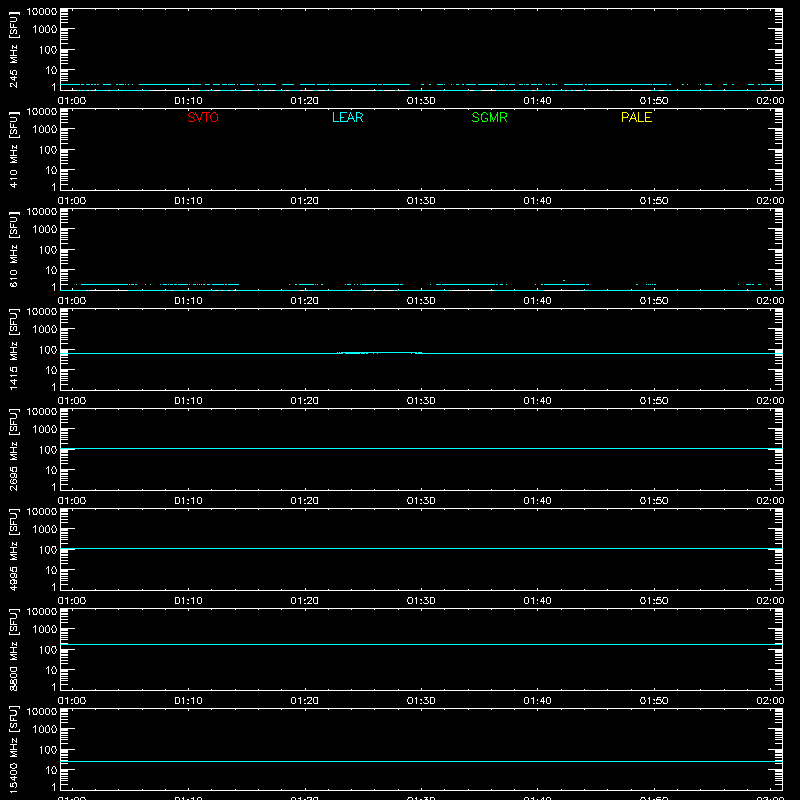Click the 10000 tick label of 245 MHz panel
Viewport: 800px width, 800px height.
tap(42, 12)
